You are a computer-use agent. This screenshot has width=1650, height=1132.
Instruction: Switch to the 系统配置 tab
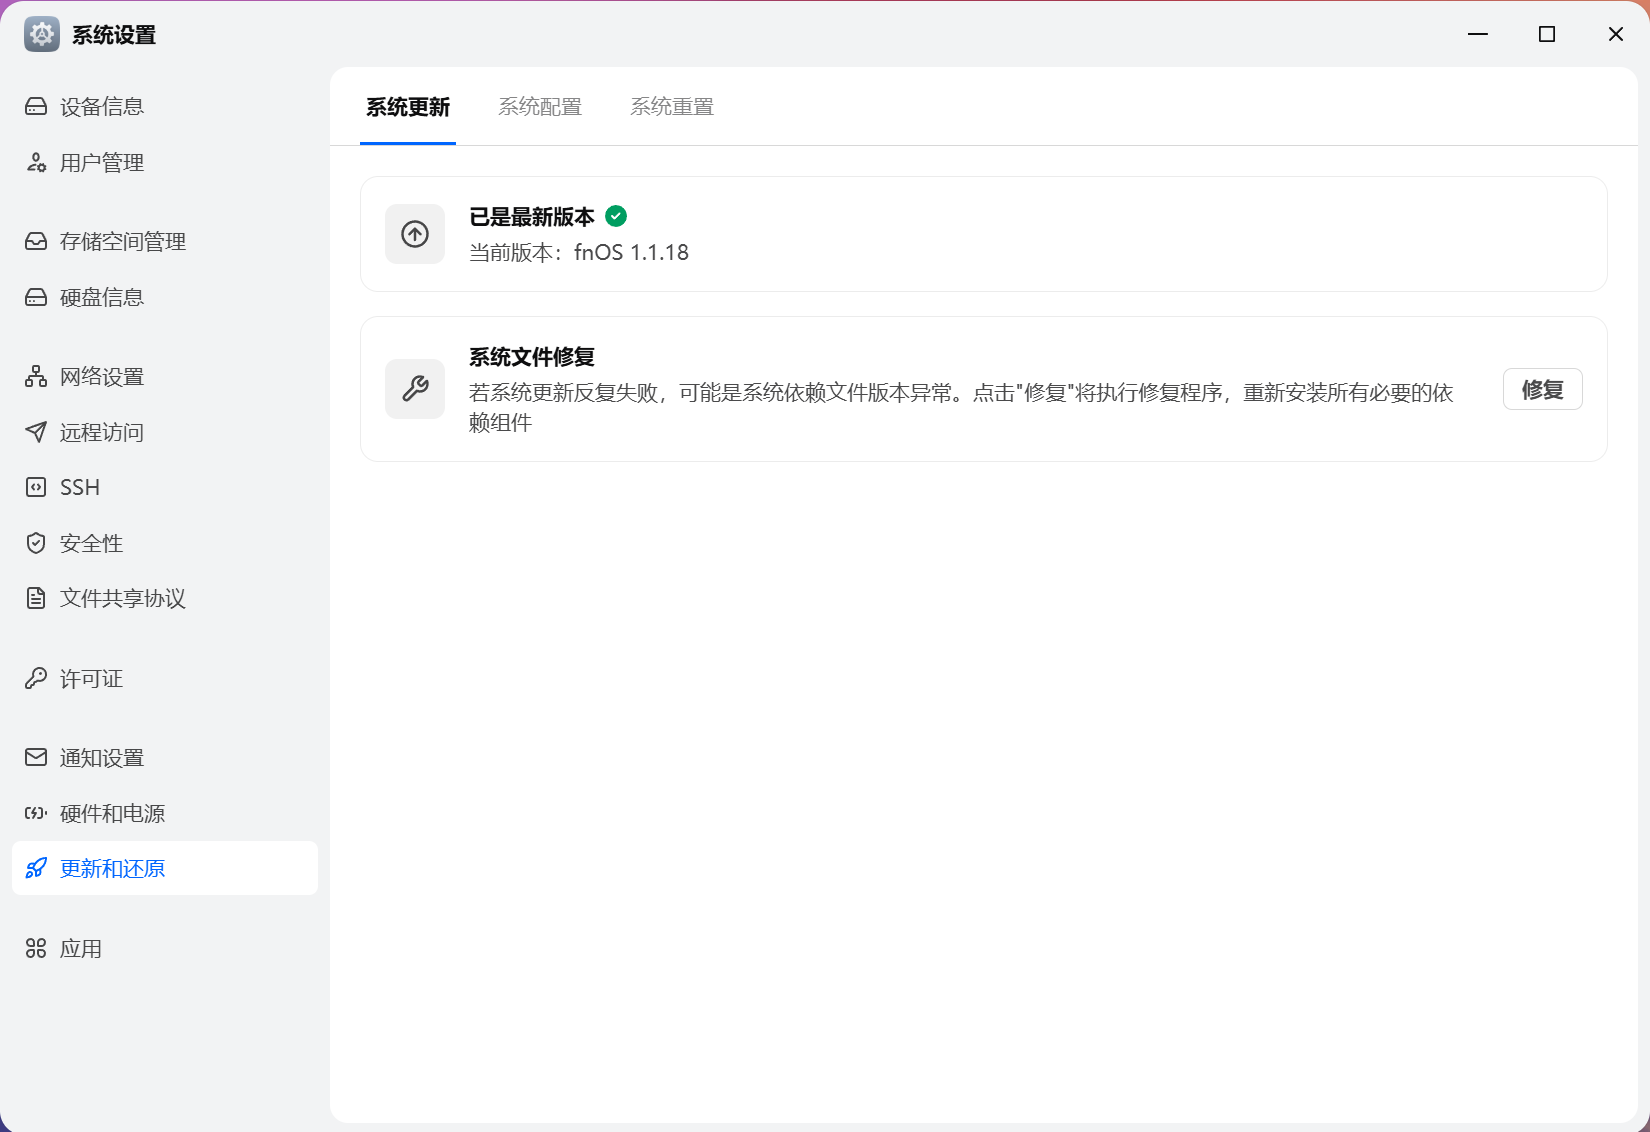pyautogui.click(x=540, y=107)
